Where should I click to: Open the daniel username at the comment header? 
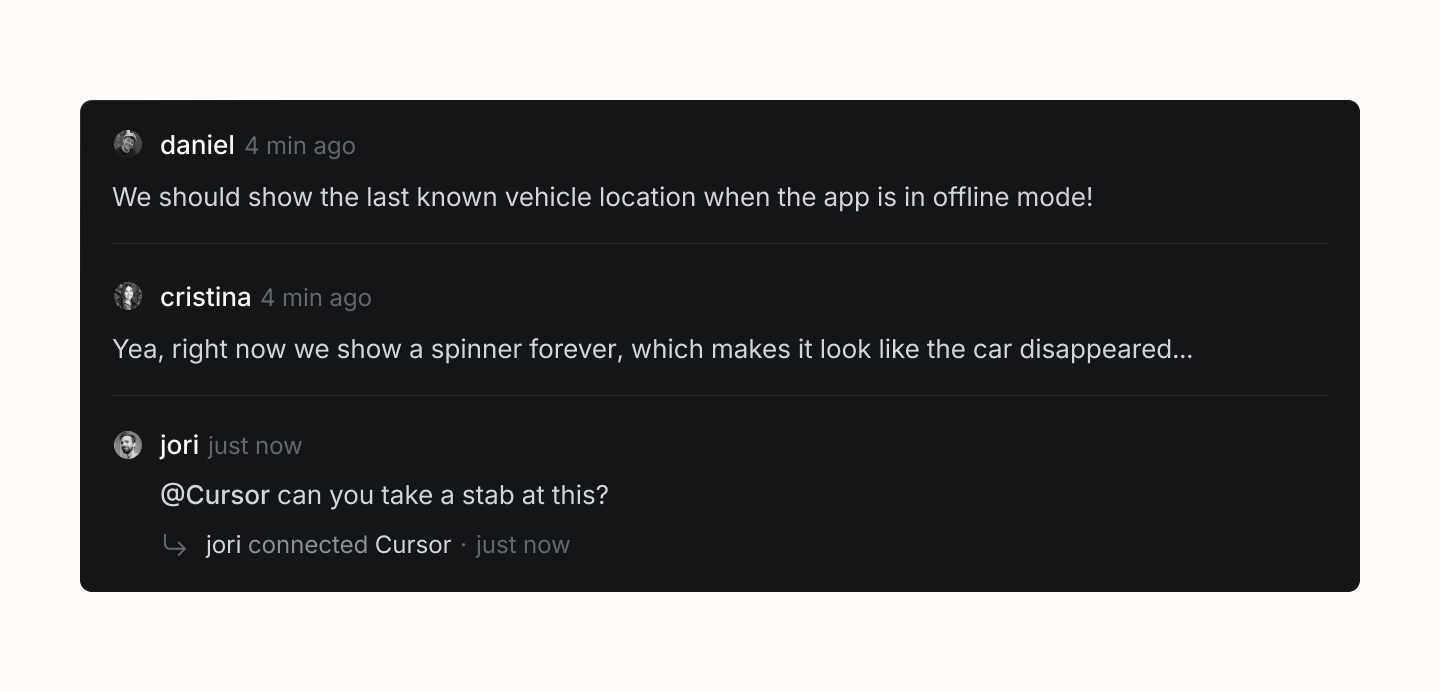(x=197, y=145)
